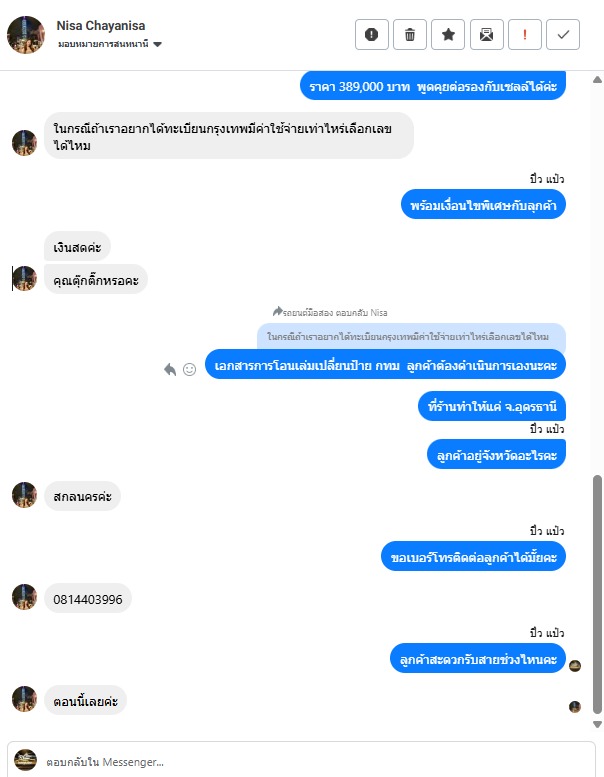Viewport: 604px width, 777px height.
Task: Open Nisa Chayanisa header profile picture
Action: [x=26, y=35]
